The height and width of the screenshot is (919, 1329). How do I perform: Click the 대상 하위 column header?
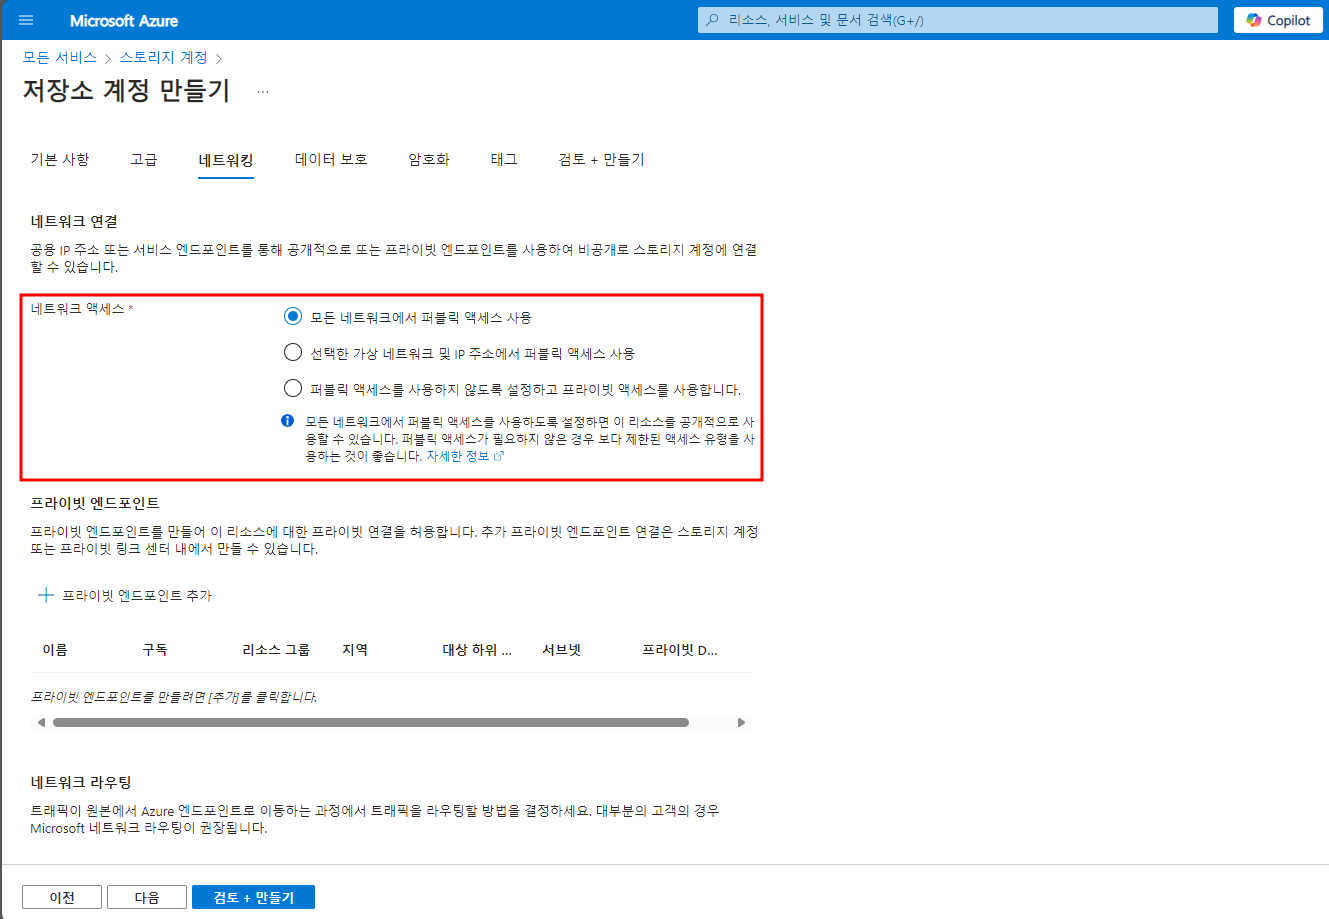tap(477, 650)
